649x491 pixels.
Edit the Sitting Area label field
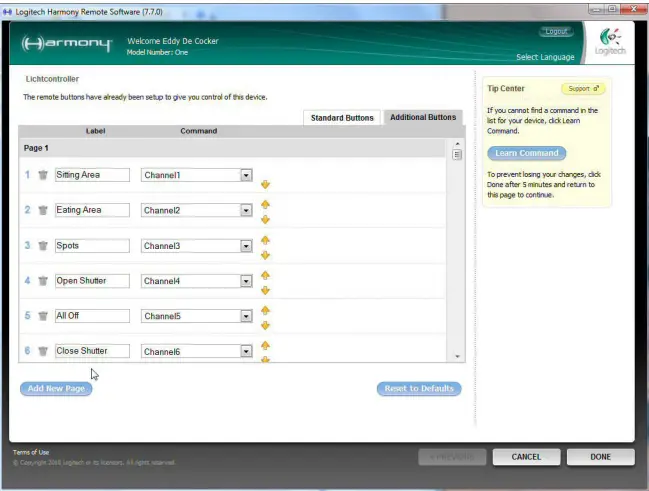pyautogui.click(x=92, y=175)
